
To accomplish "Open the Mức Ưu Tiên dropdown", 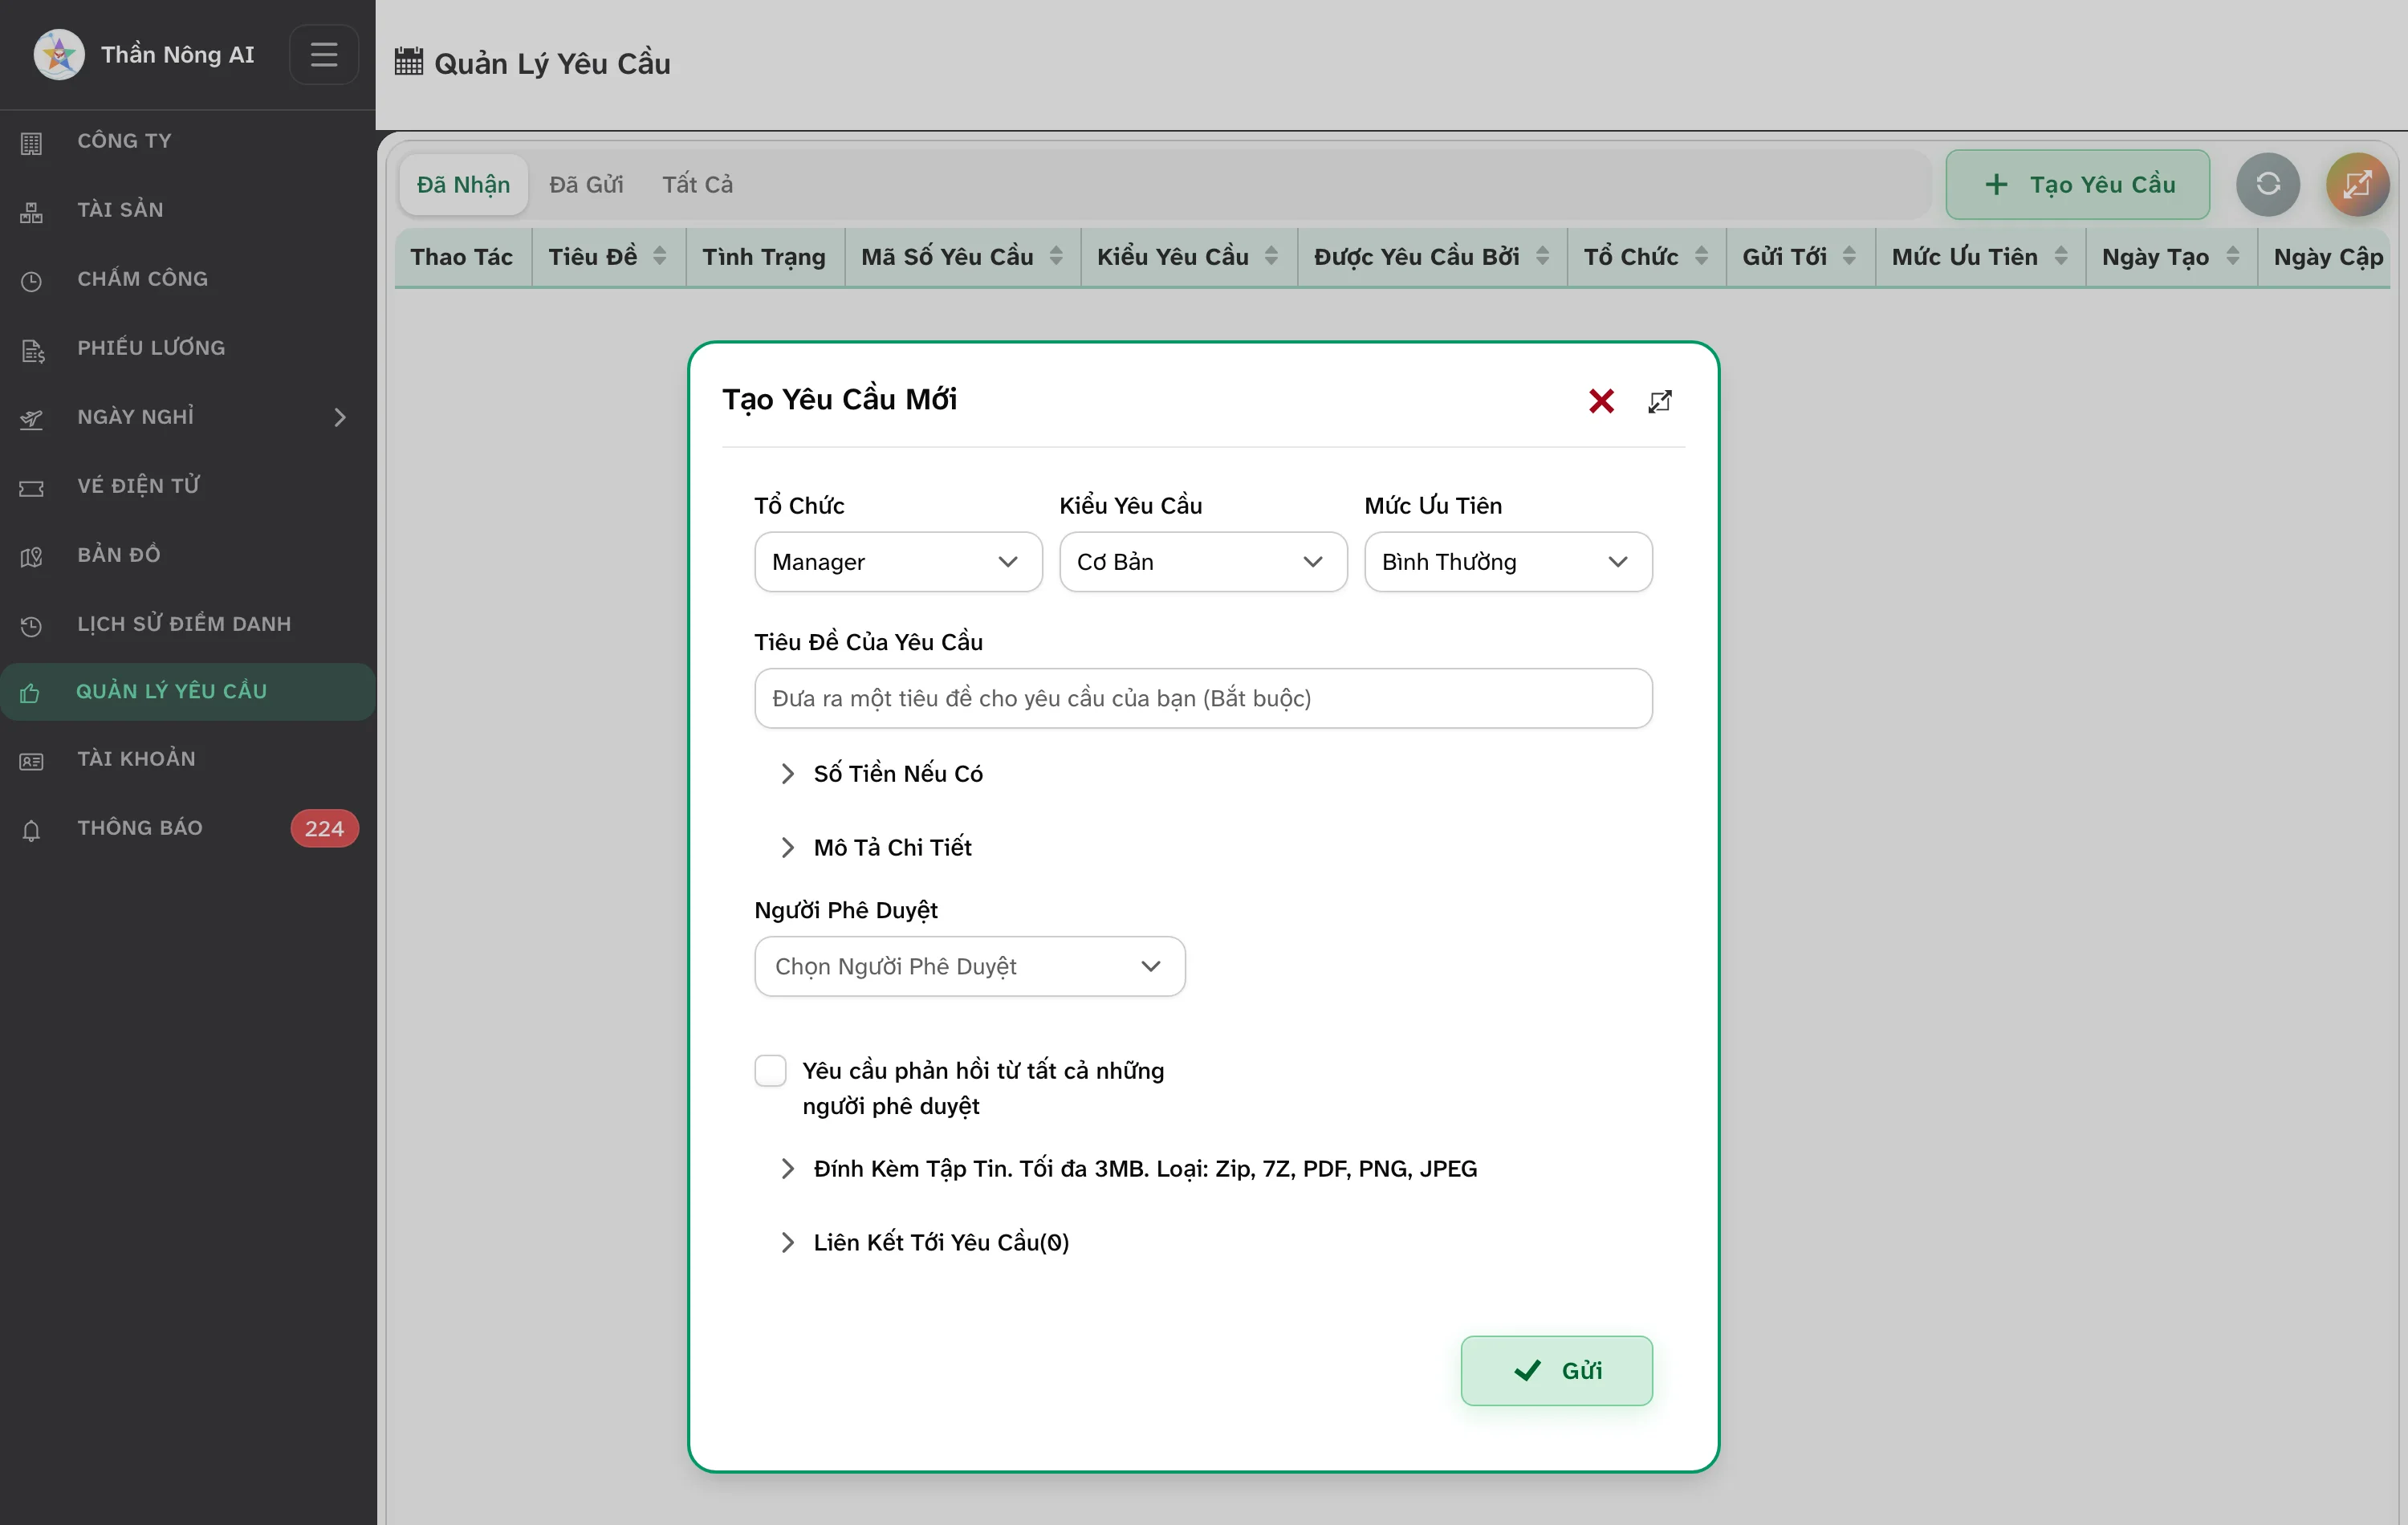I will pos(1508,562).
